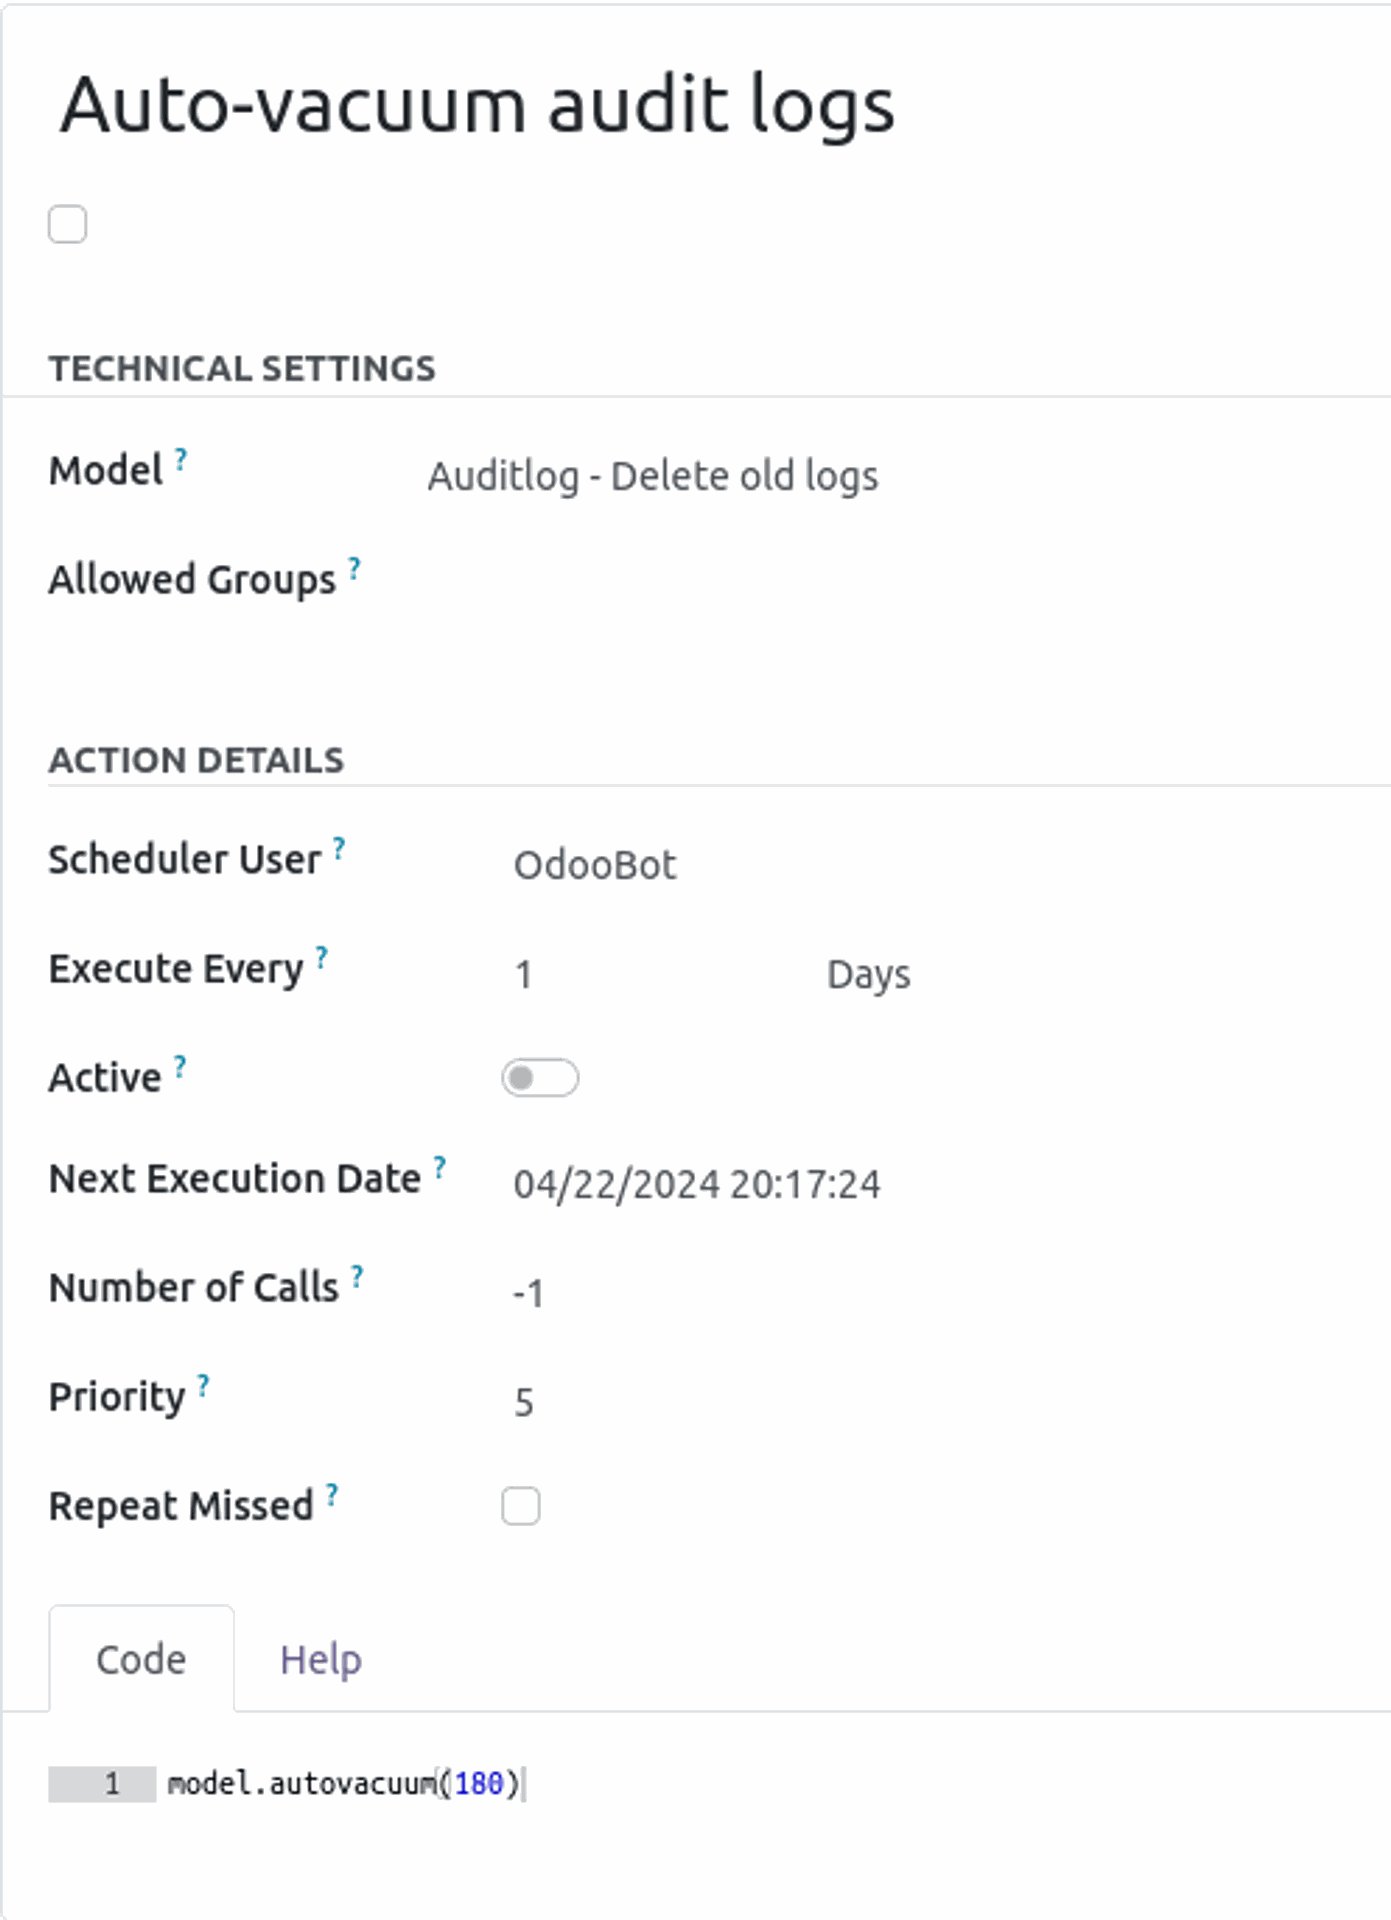Switch to the Help tab
Viewport: 1391px width, 1920px height.
(320, 1660)
